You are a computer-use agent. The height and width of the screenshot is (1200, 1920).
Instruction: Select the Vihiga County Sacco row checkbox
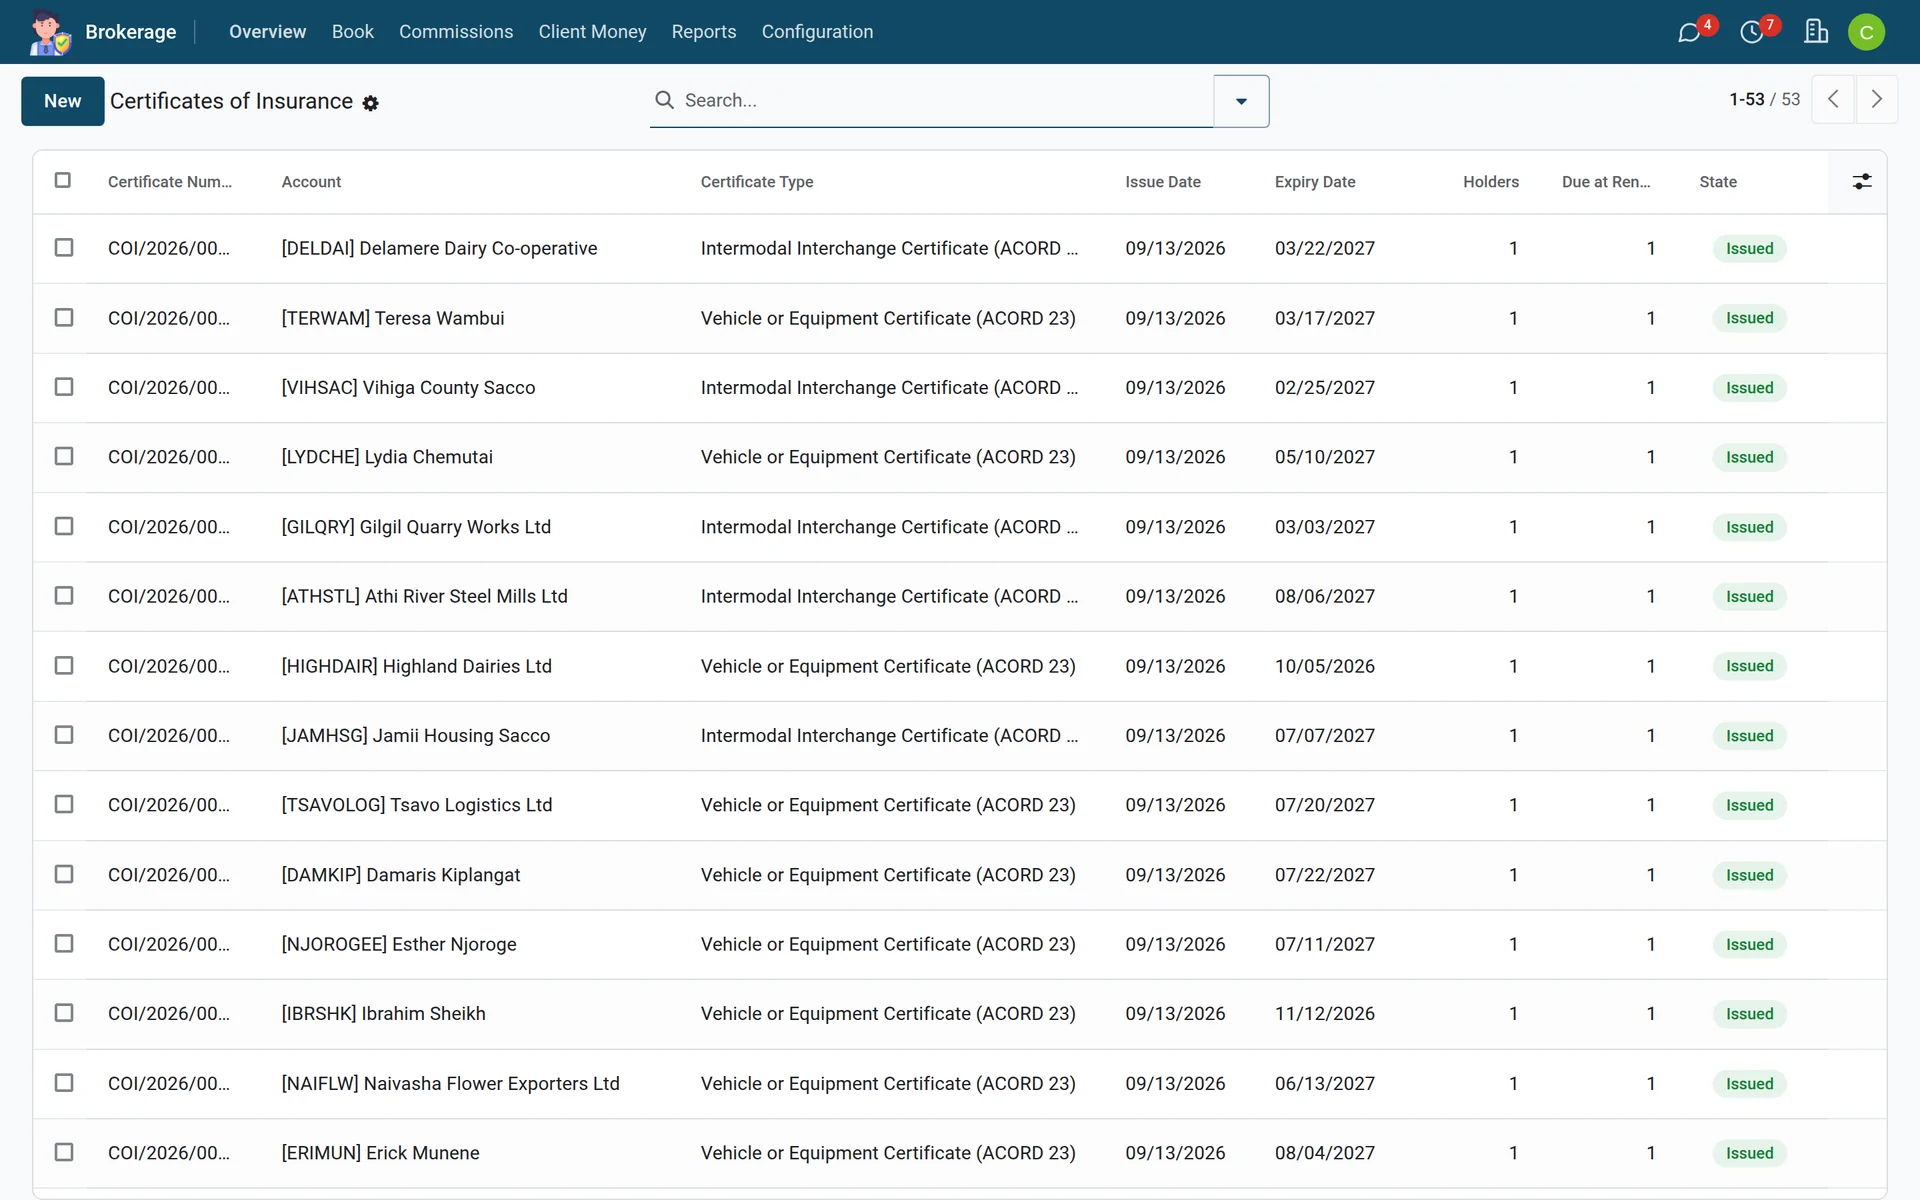point(64,386)
